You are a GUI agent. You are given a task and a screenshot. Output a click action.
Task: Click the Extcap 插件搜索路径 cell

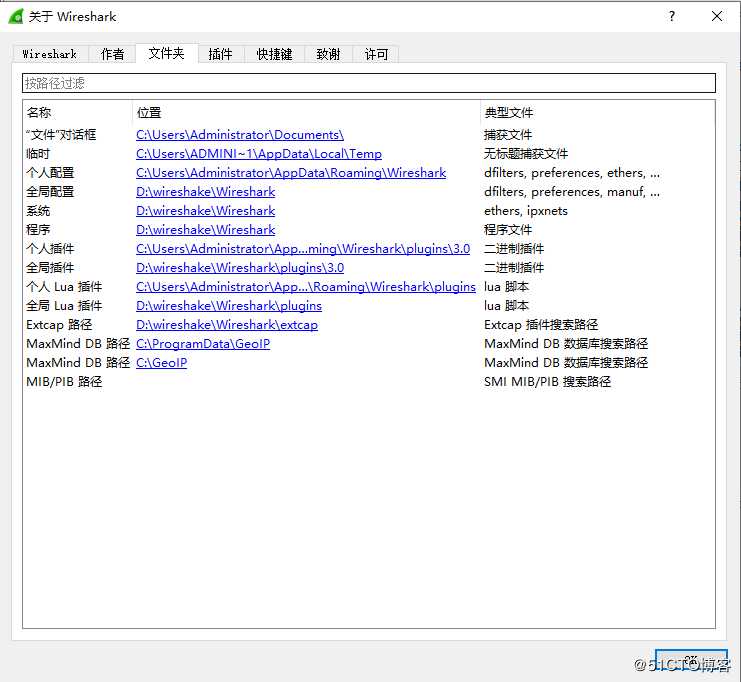click(x=541, y=324)
